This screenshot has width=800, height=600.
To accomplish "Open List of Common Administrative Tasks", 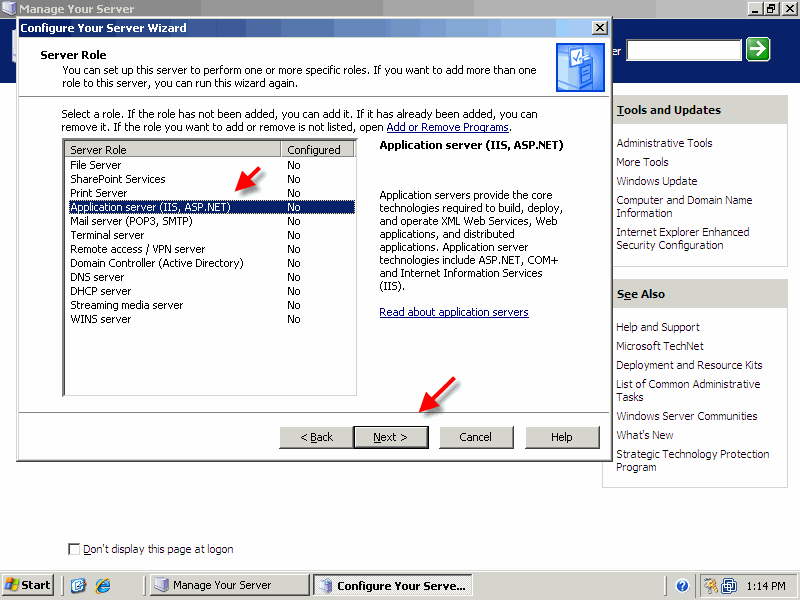I will coord(688,390).
